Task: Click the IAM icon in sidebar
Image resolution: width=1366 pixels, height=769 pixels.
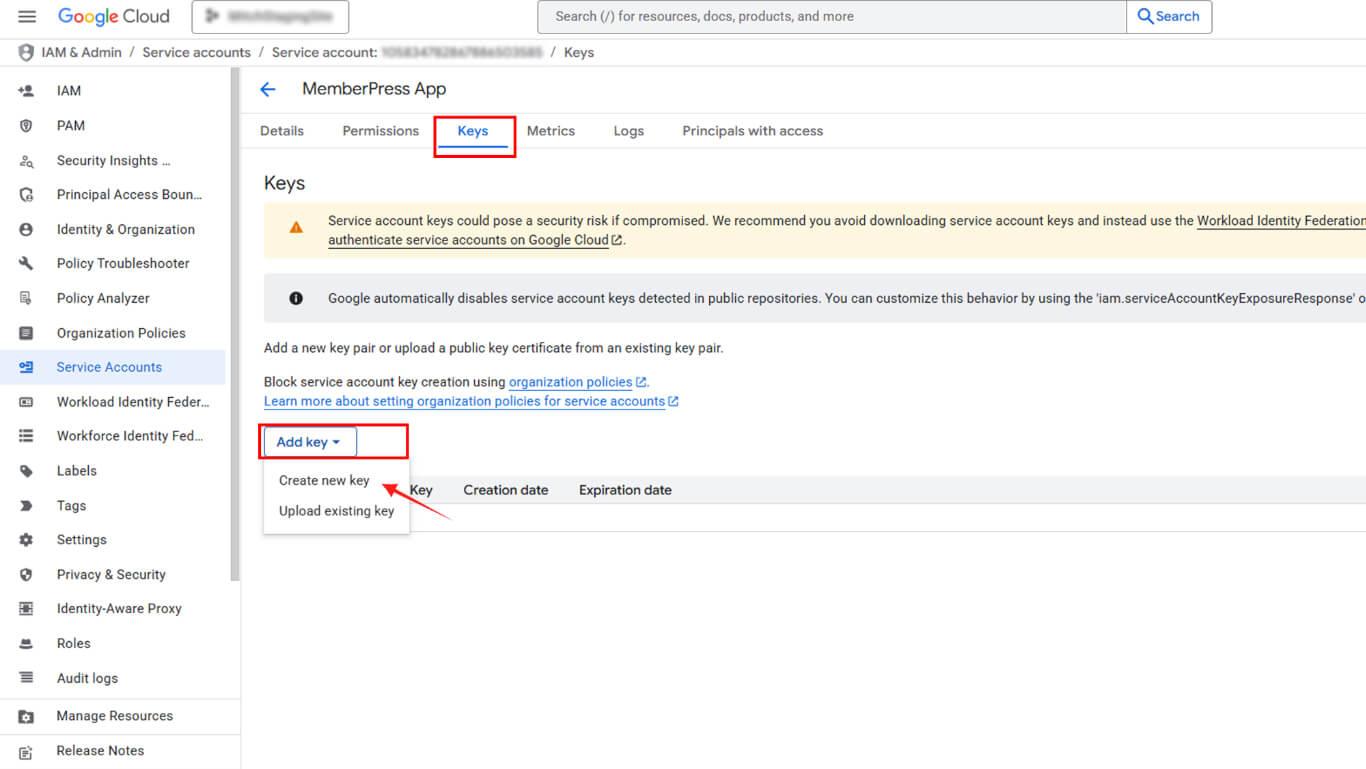Action: 26,91
